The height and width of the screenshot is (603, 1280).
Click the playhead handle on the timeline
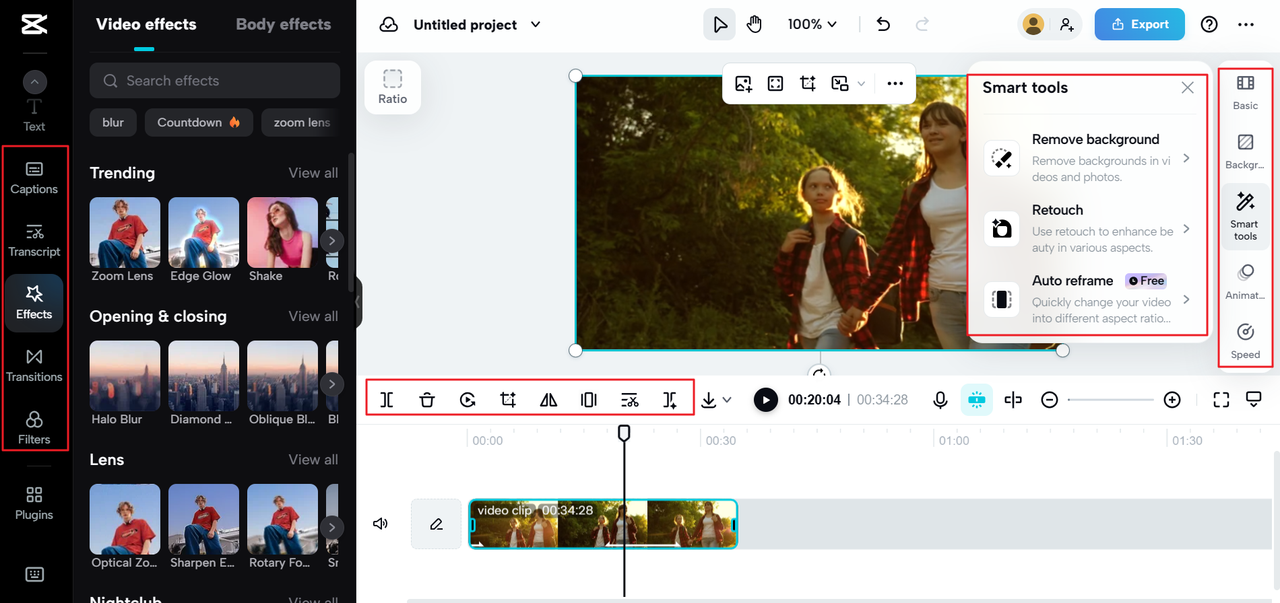point(624,433)
